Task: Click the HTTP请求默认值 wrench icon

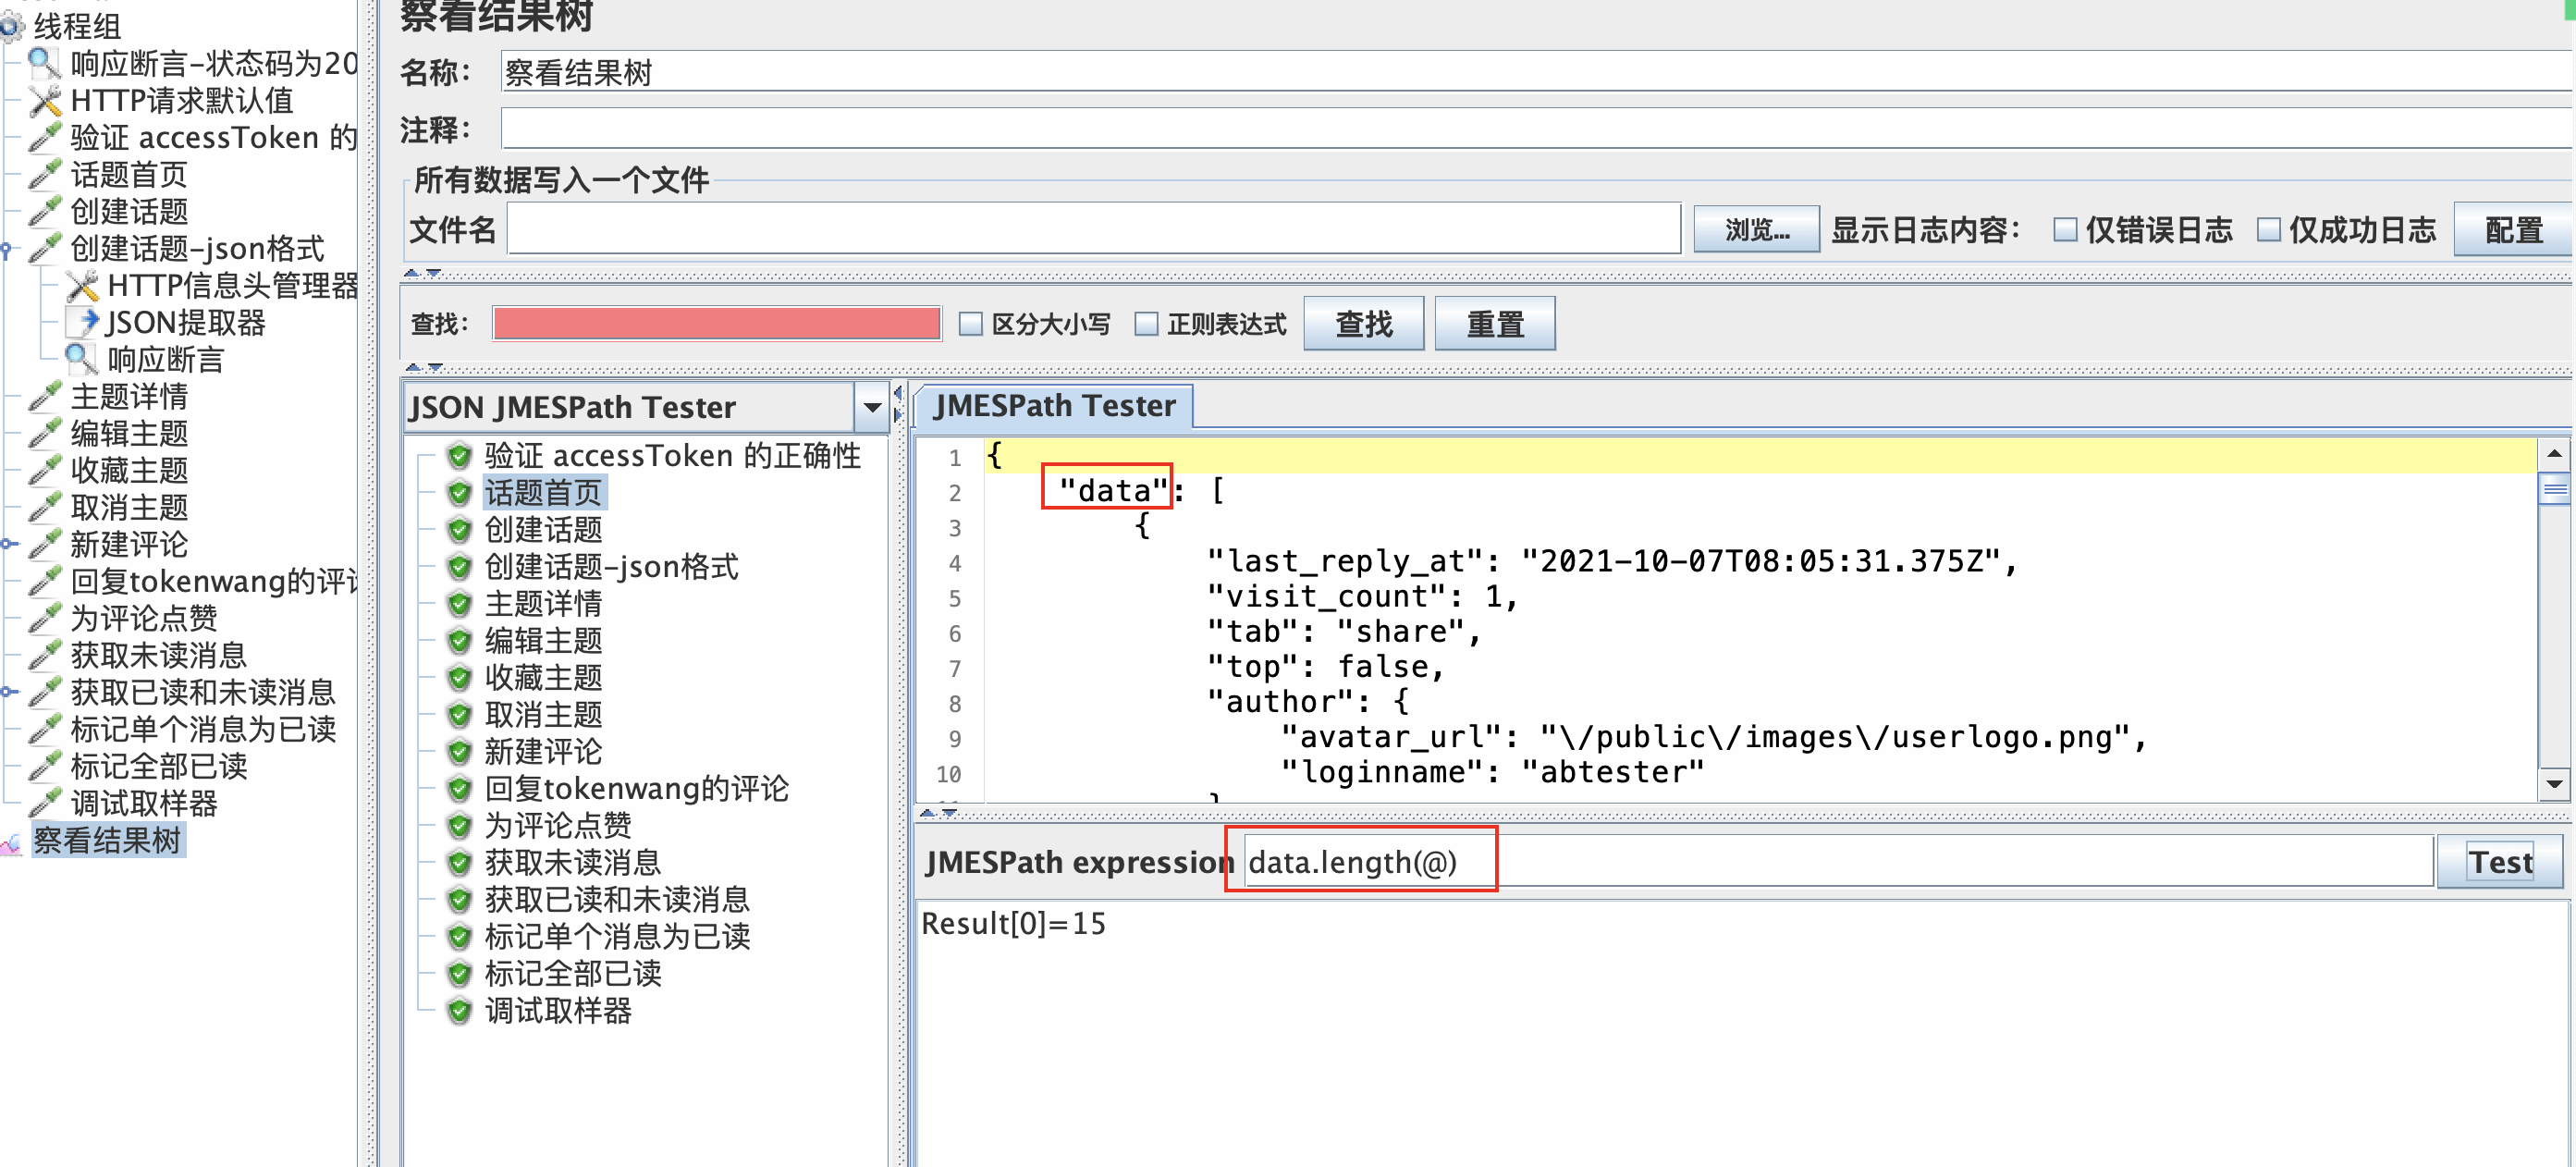Action: coord(45,101)
